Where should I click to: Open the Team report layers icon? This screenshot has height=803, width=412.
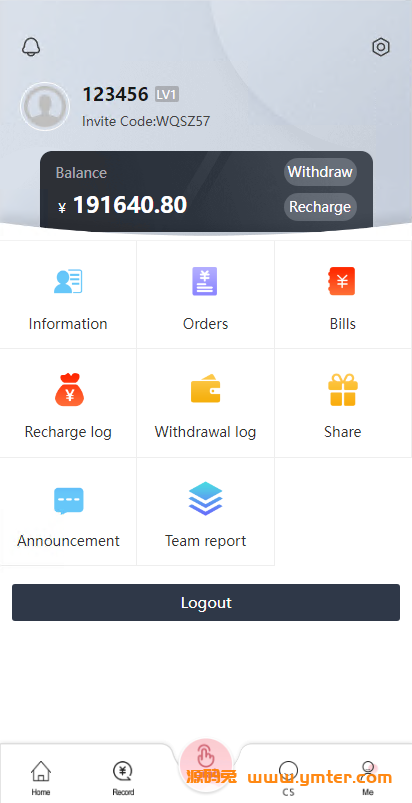coord(205,498)
